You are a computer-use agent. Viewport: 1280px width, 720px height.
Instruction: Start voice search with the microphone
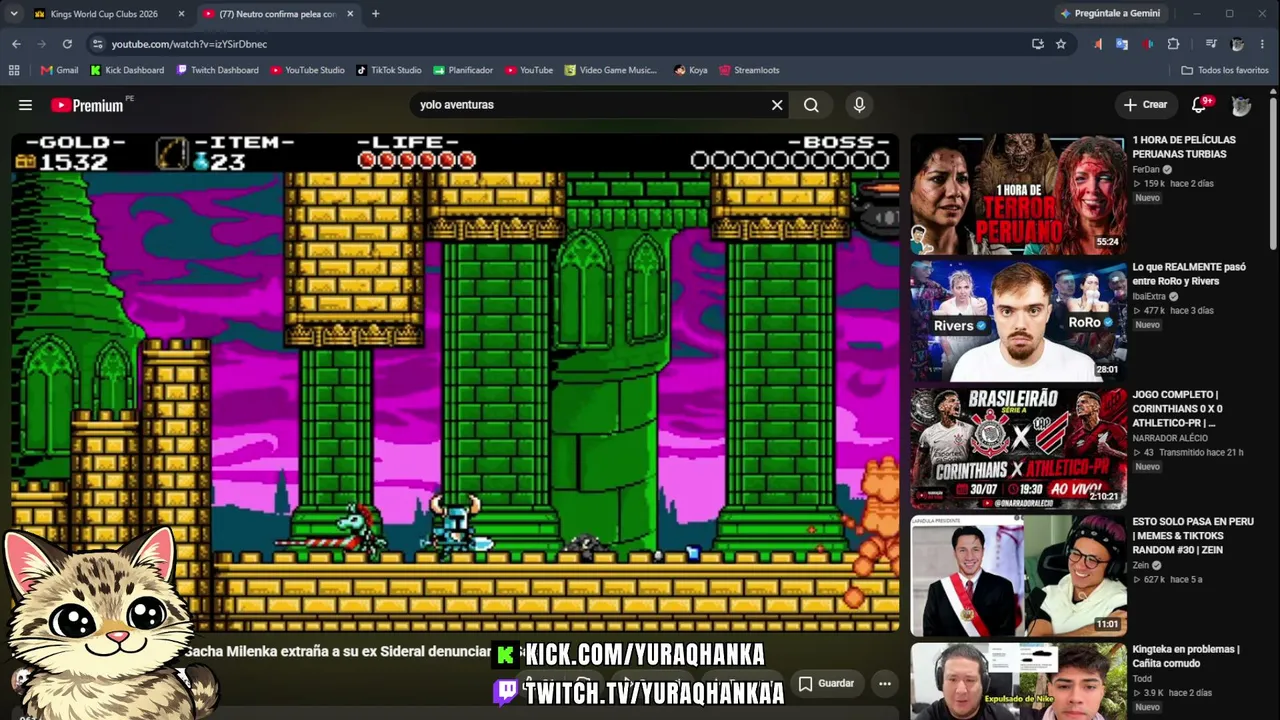pyautogui.click(x=859, y=105)
